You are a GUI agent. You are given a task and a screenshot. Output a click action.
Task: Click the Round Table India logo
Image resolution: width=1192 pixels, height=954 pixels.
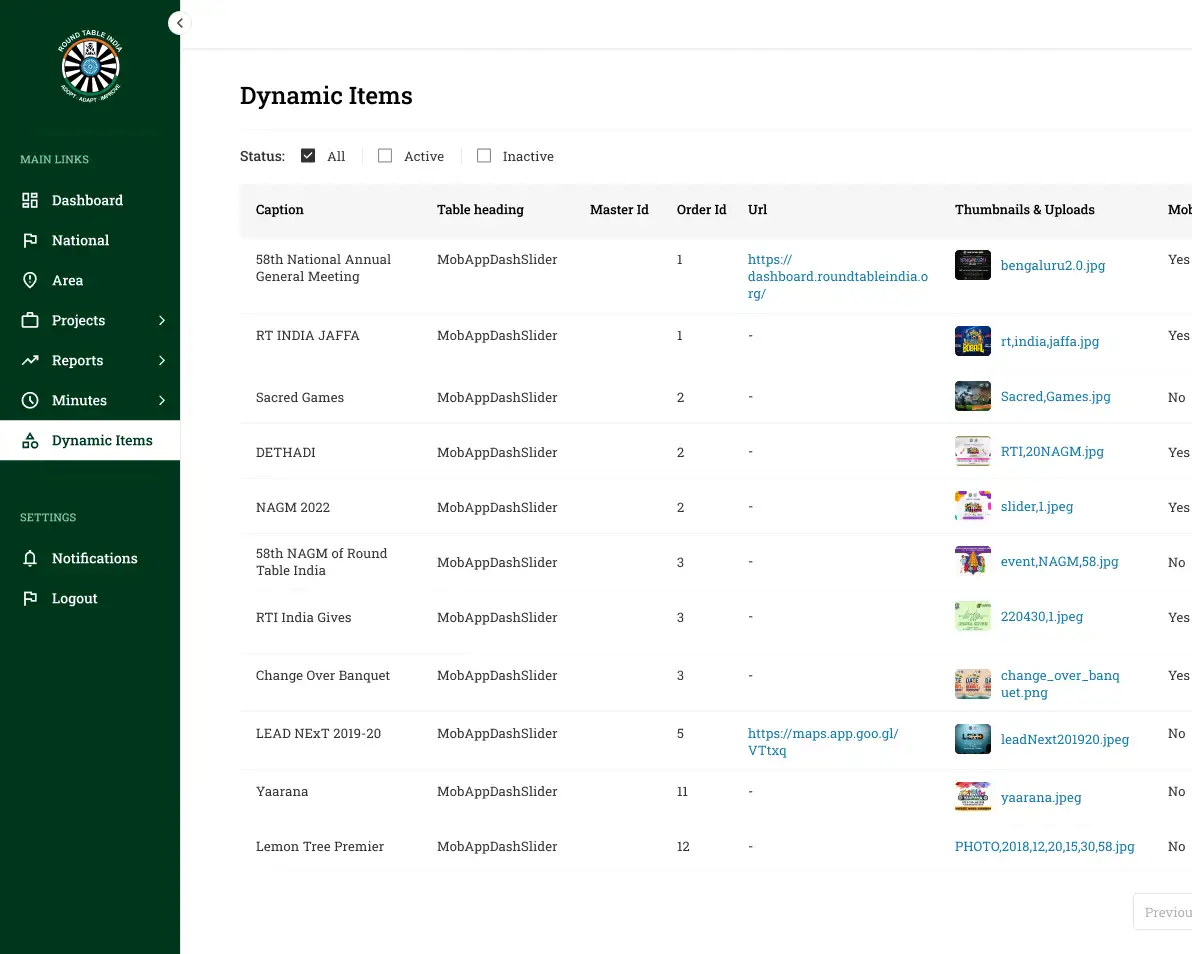click(x=90, y=66)
